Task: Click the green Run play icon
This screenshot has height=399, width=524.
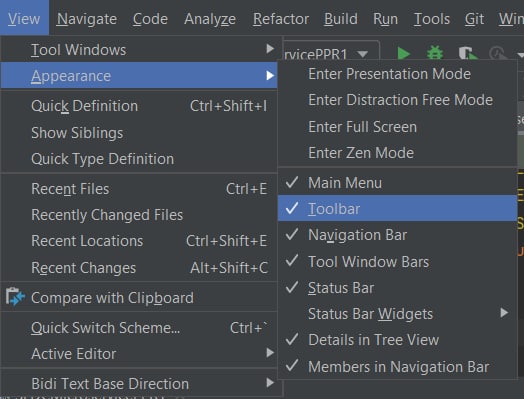Action: tap(404, 53)
